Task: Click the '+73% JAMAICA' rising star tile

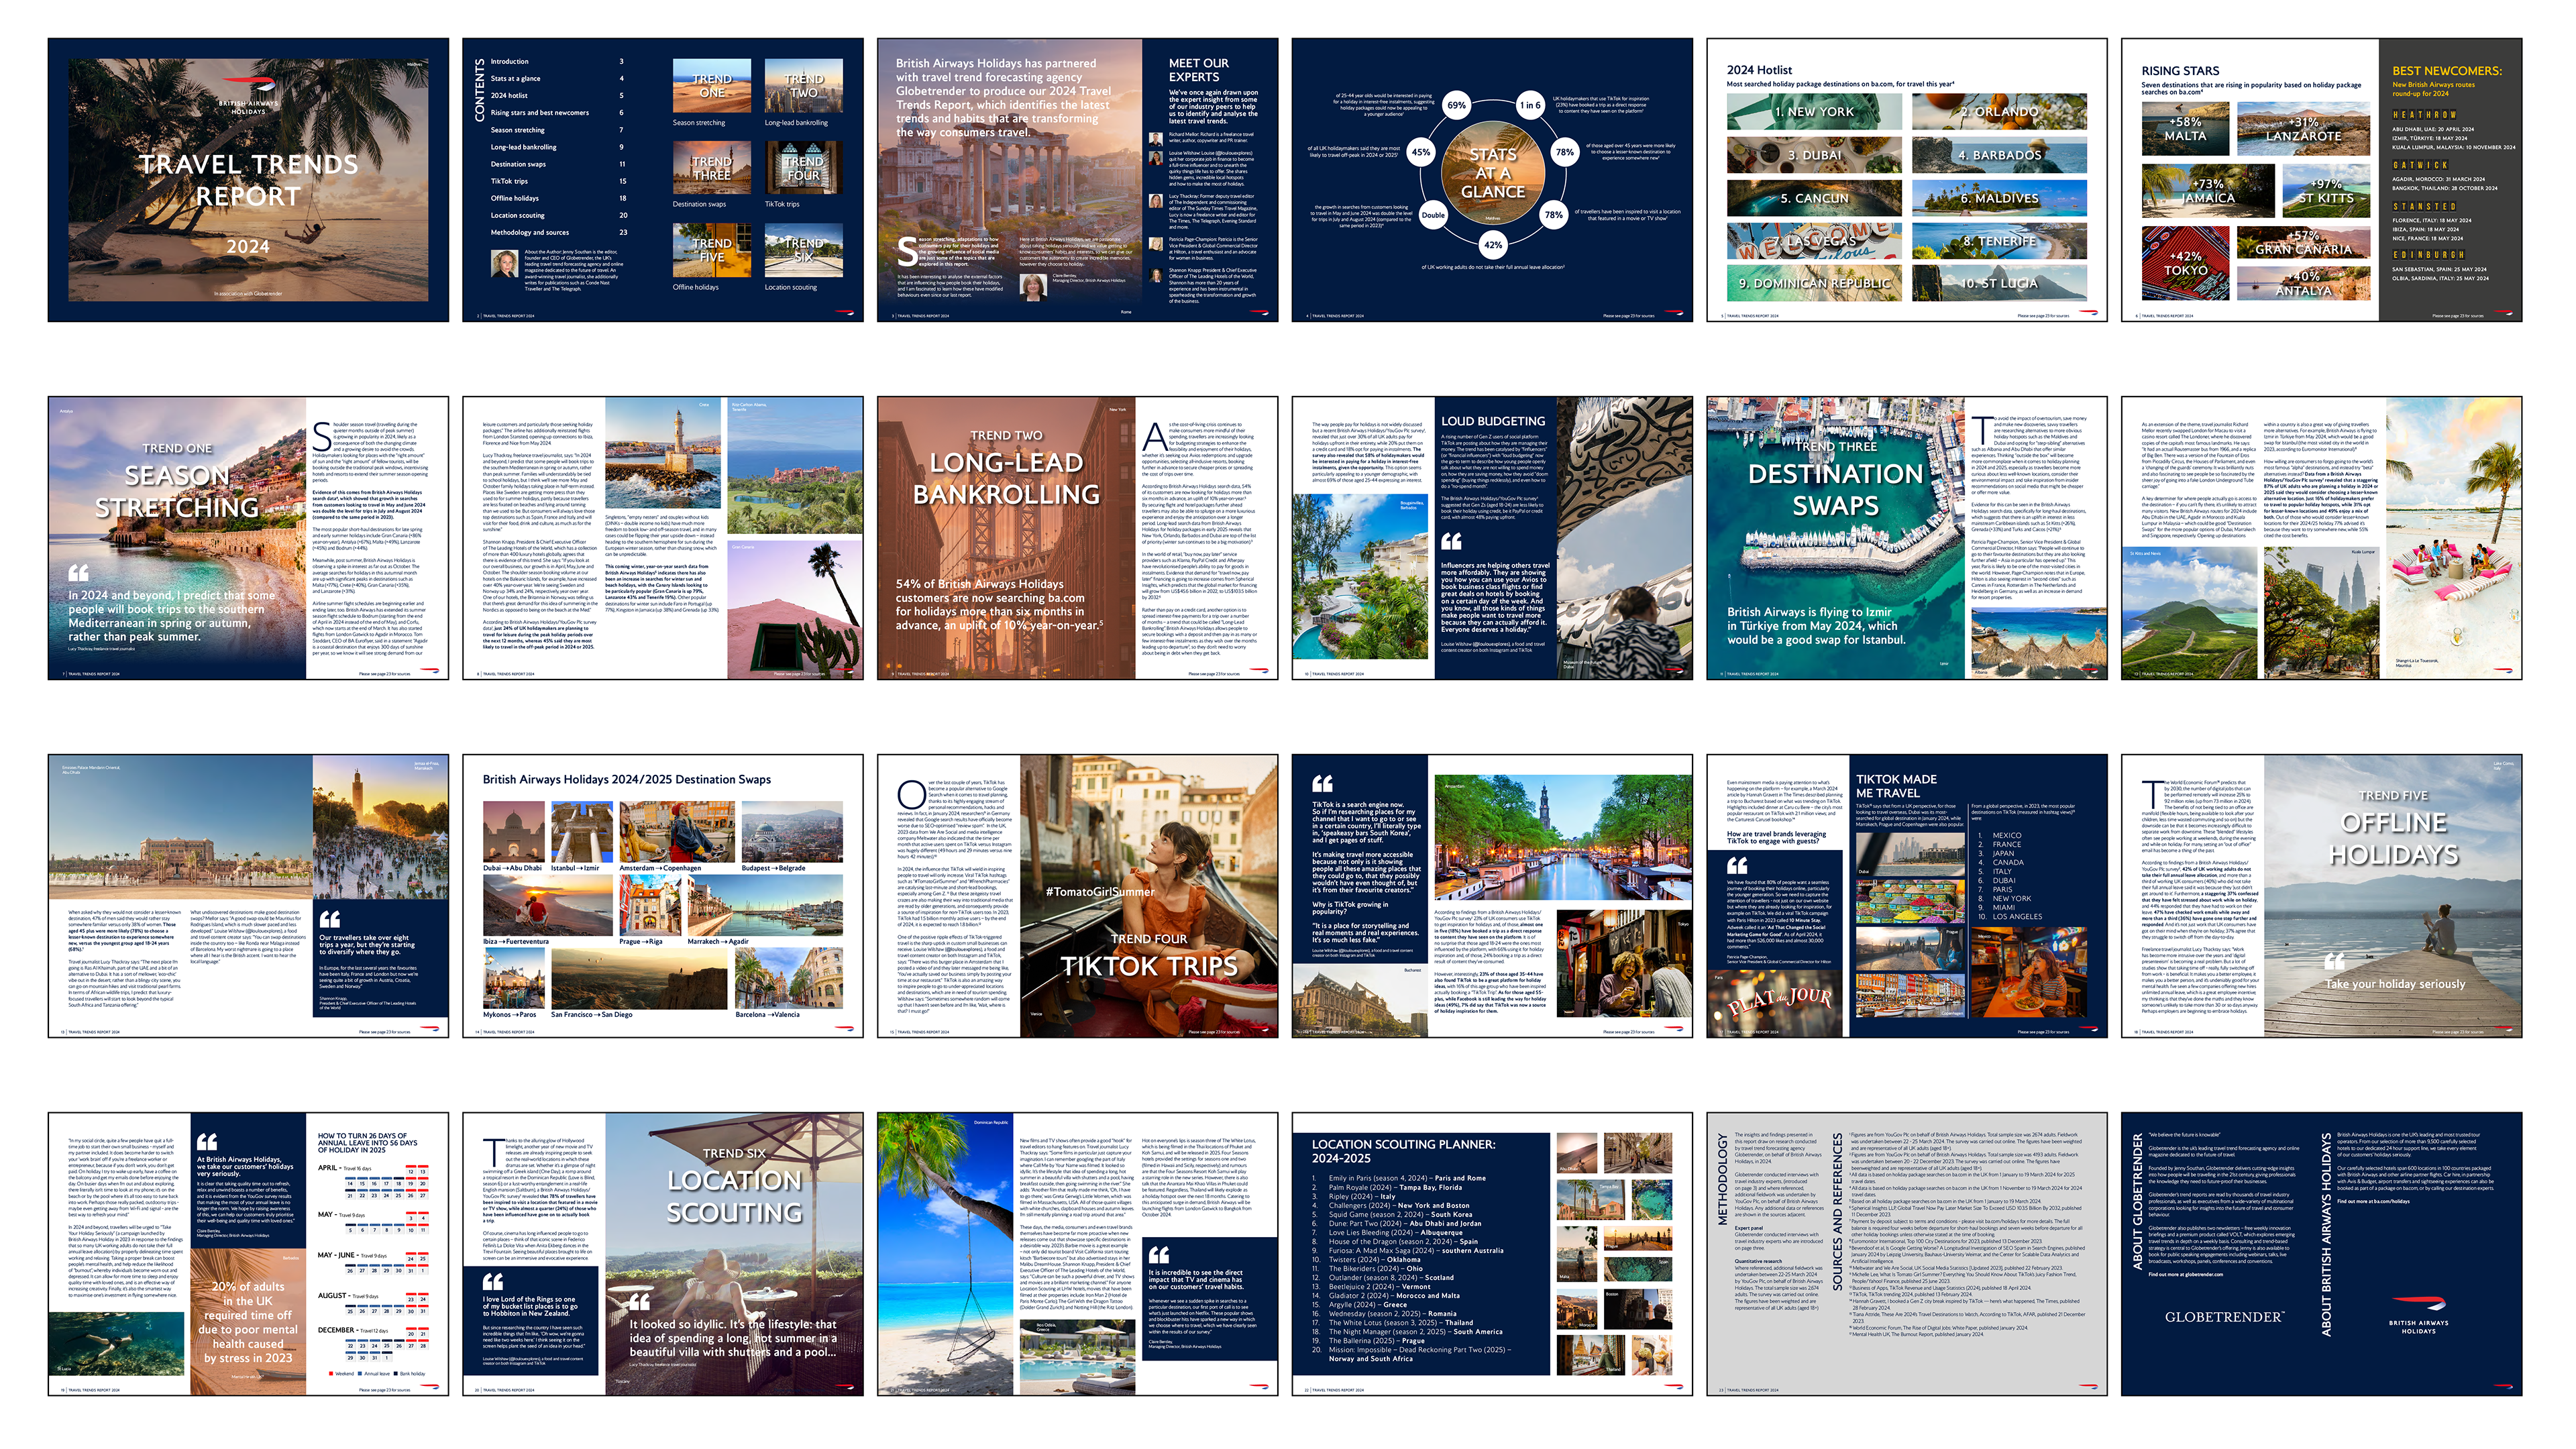Action: [2208, 191]
